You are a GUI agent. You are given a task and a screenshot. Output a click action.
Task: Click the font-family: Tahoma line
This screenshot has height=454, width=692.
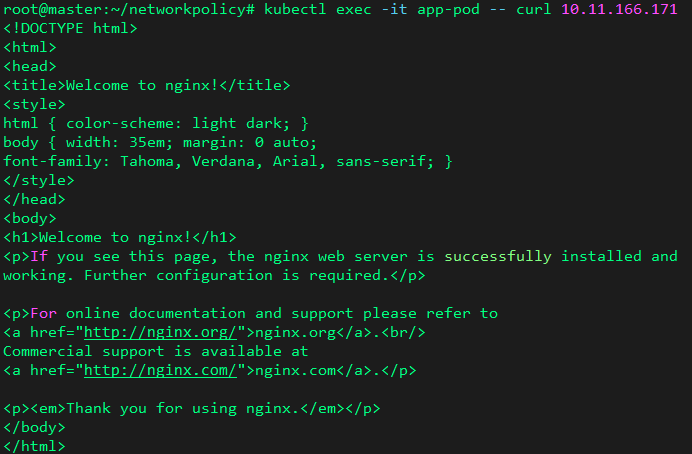click(228, 161)
